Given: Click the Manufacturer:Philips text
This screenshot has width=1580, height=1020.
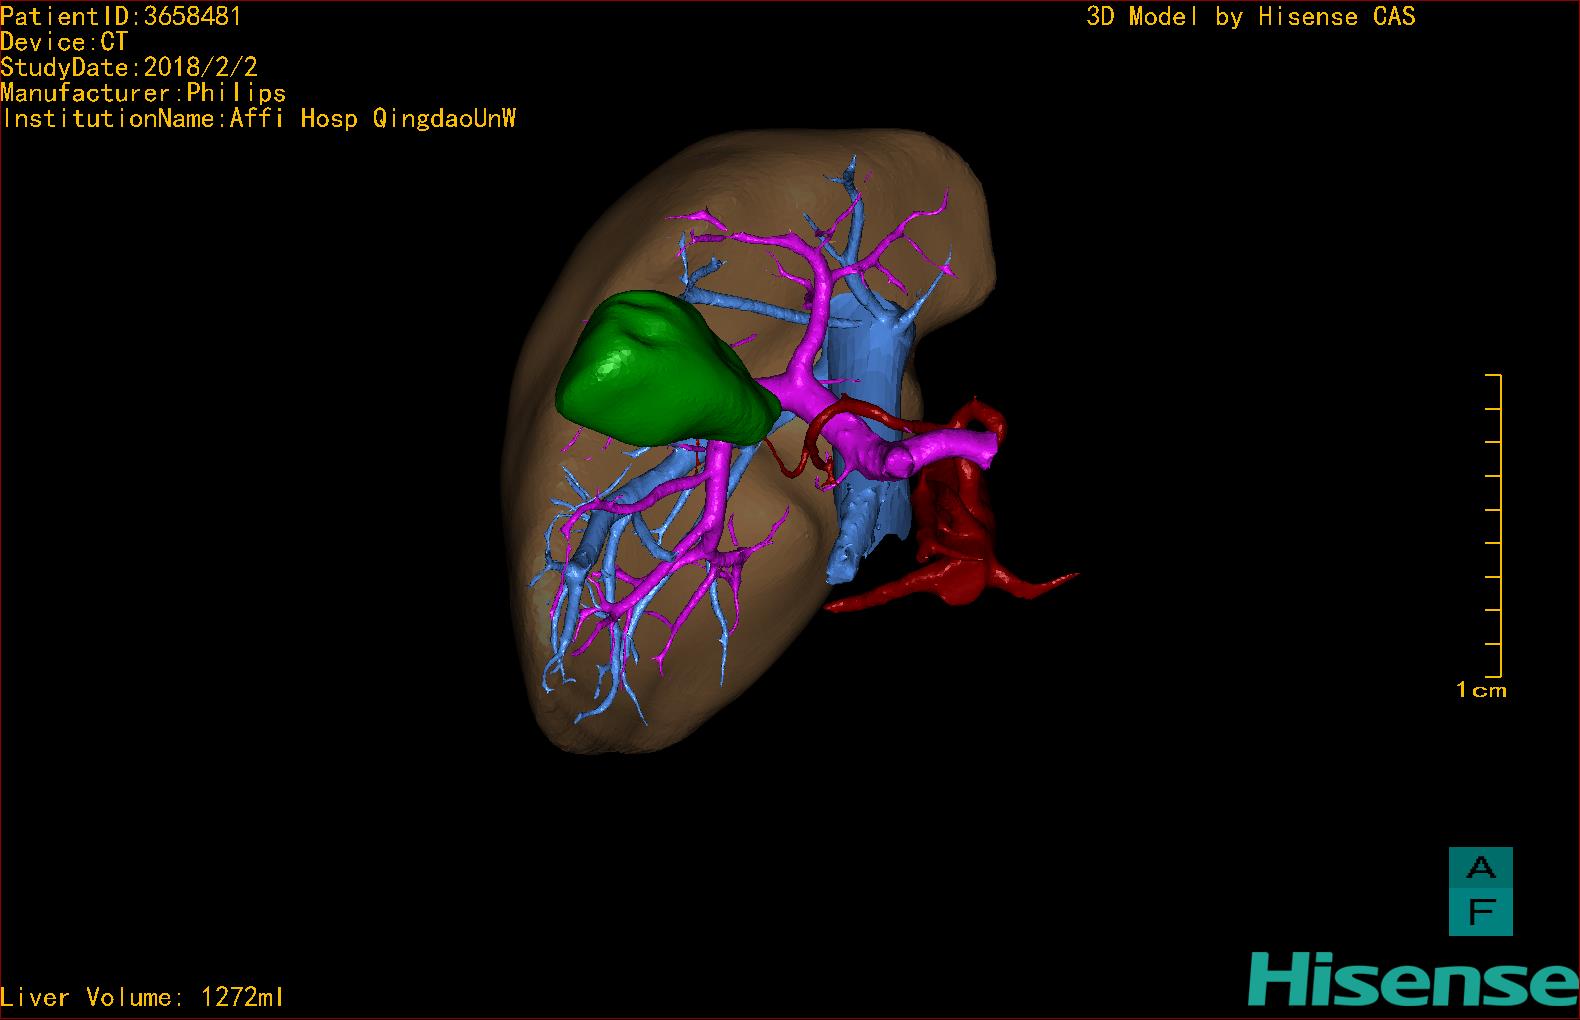Looking at the screenshot, I should click(143, 93).
